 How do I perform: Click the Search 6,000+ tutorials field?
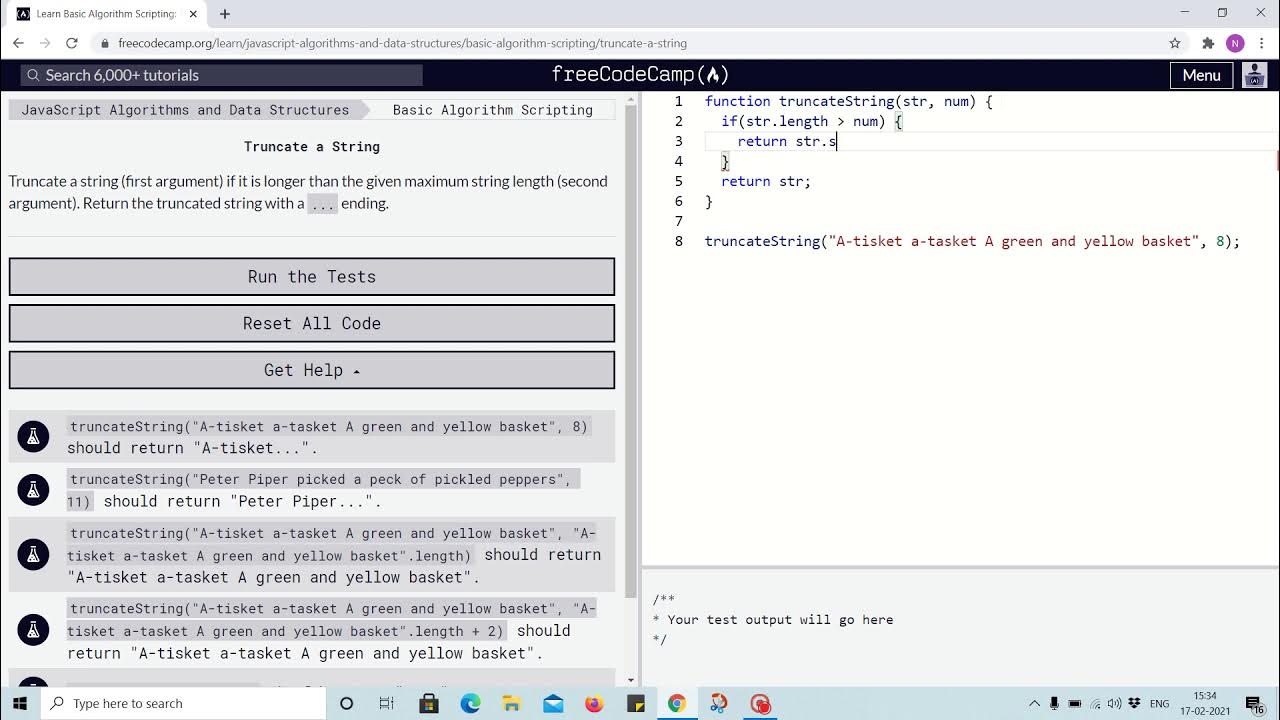point(222,75)
